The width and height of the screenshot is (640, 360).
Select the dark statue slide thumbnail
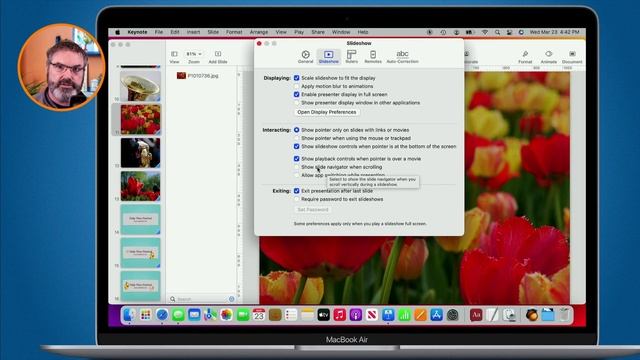[140, 153]
